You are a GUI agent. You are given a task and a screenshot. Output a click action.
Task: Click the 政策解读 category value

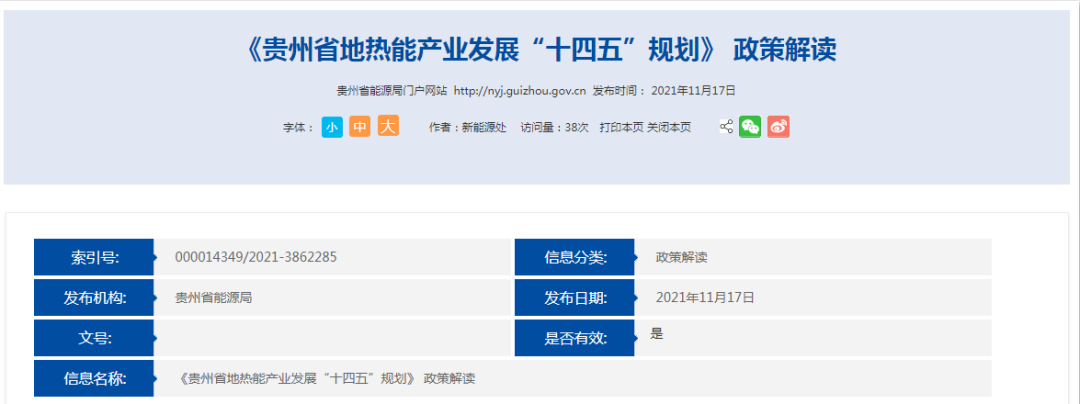click(681, 257)
